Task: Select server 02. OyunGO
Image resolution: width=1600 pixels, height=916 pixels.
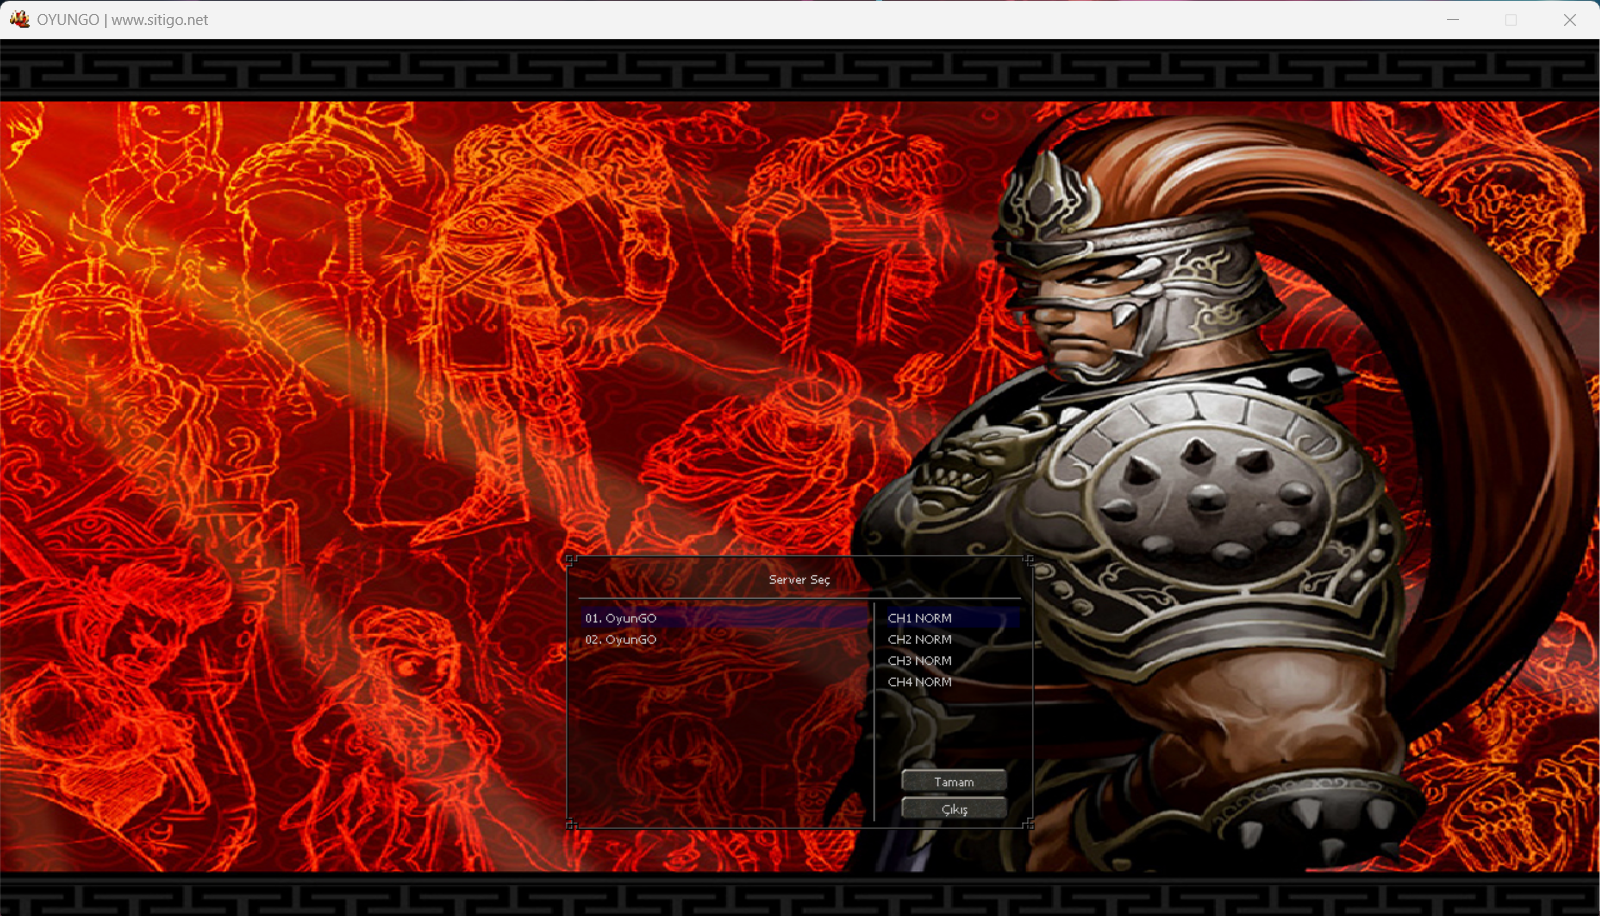Action: coord(726,640)
